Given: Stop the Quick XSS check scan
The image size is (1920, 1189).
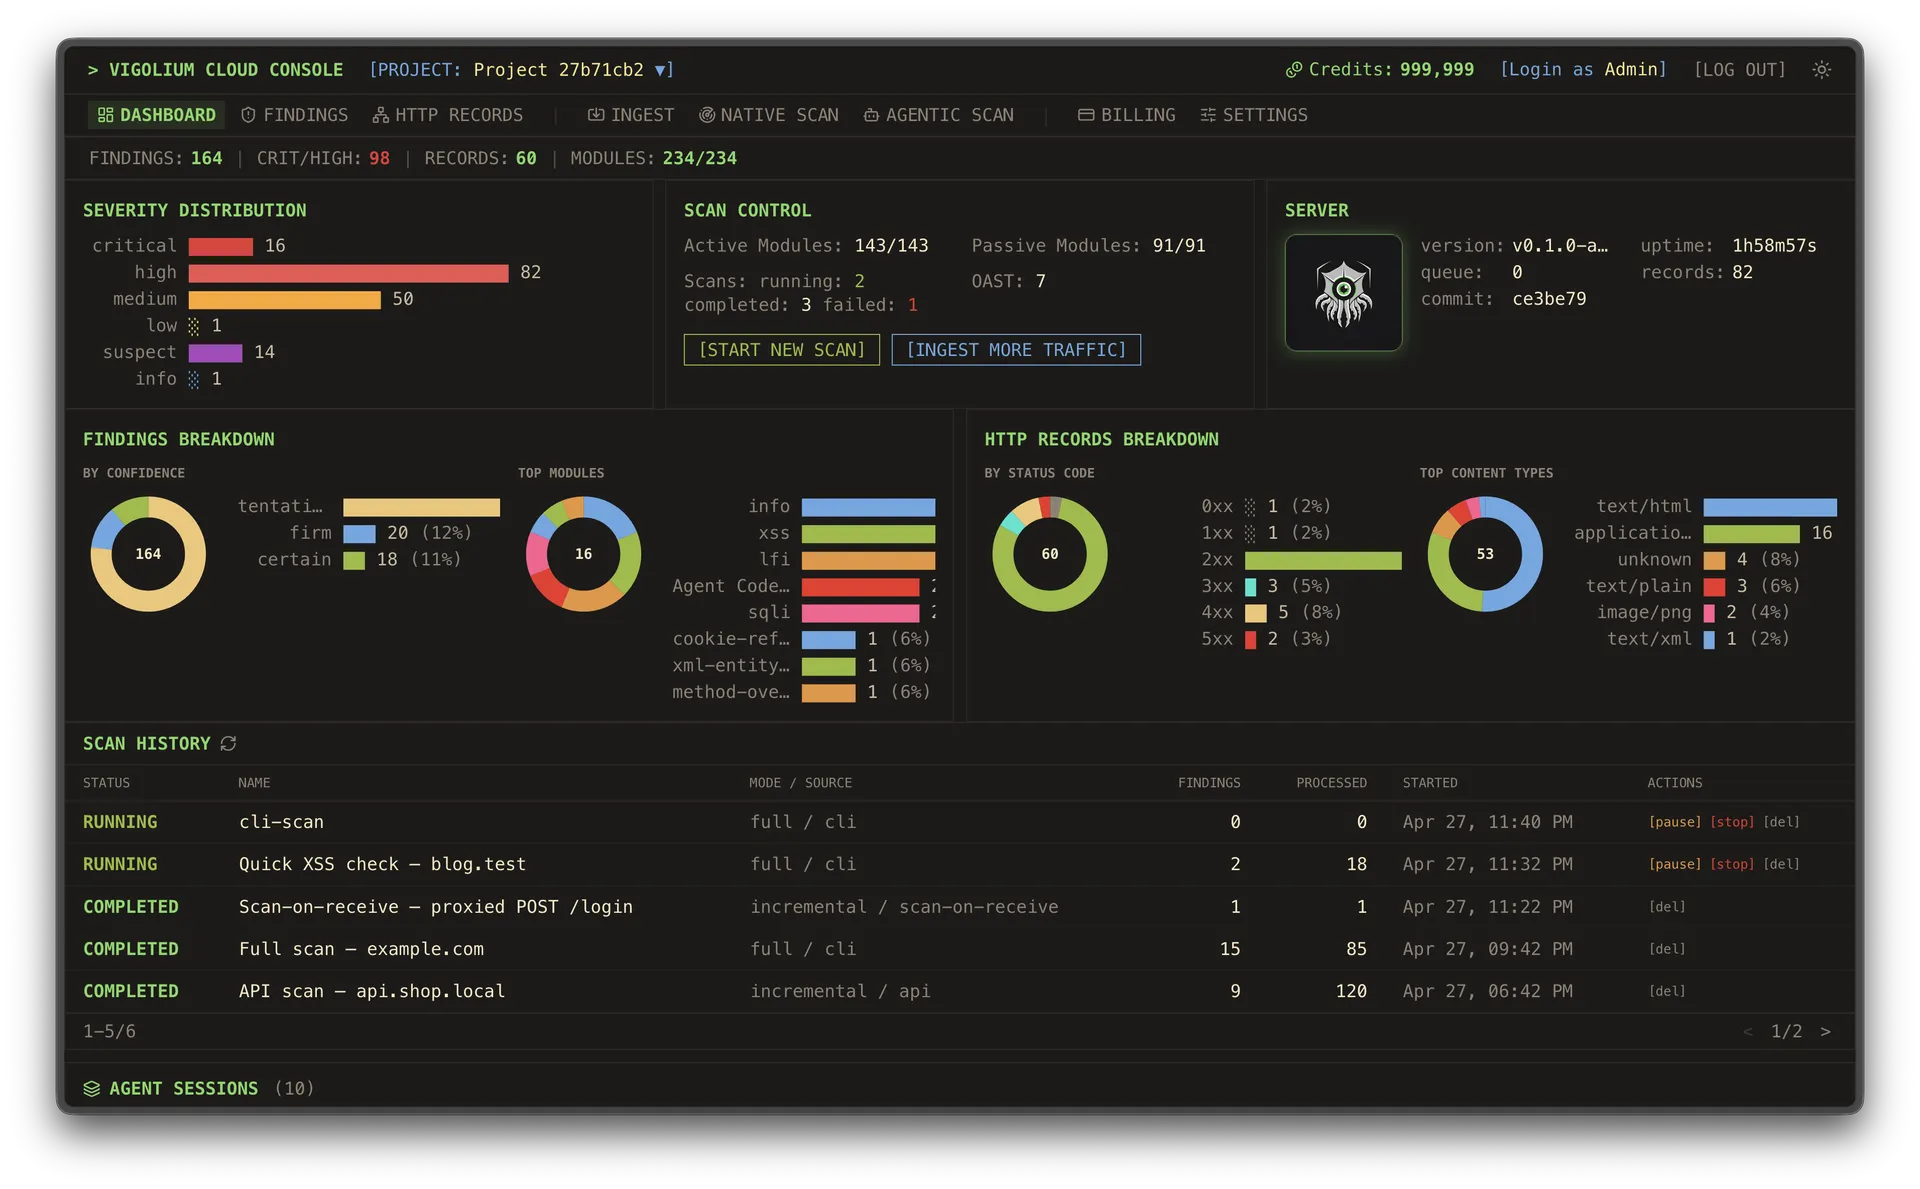Looking at the screenshot, I should tap(1732, 864).
